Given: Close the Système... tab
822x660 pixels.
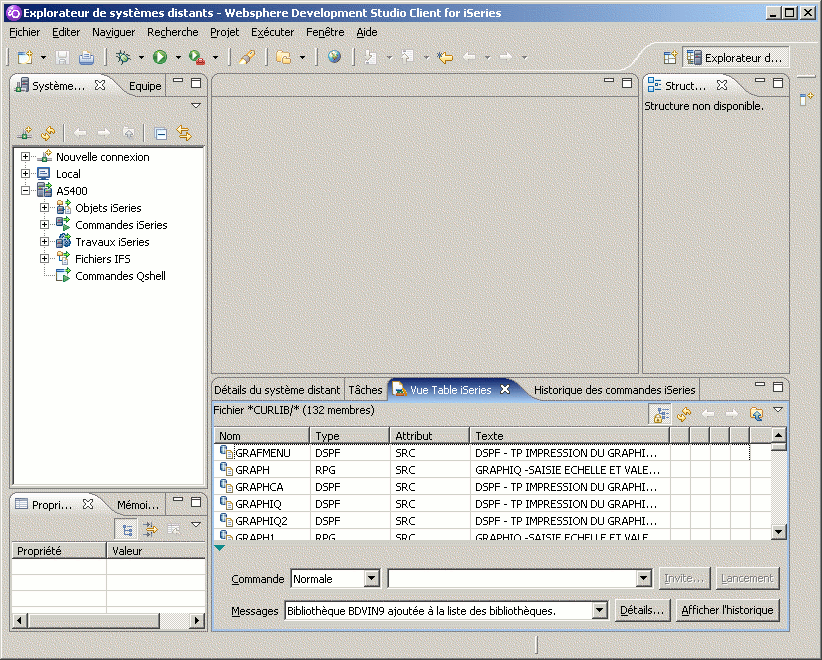Looking at the screenshot, I should tap(100, 85).
